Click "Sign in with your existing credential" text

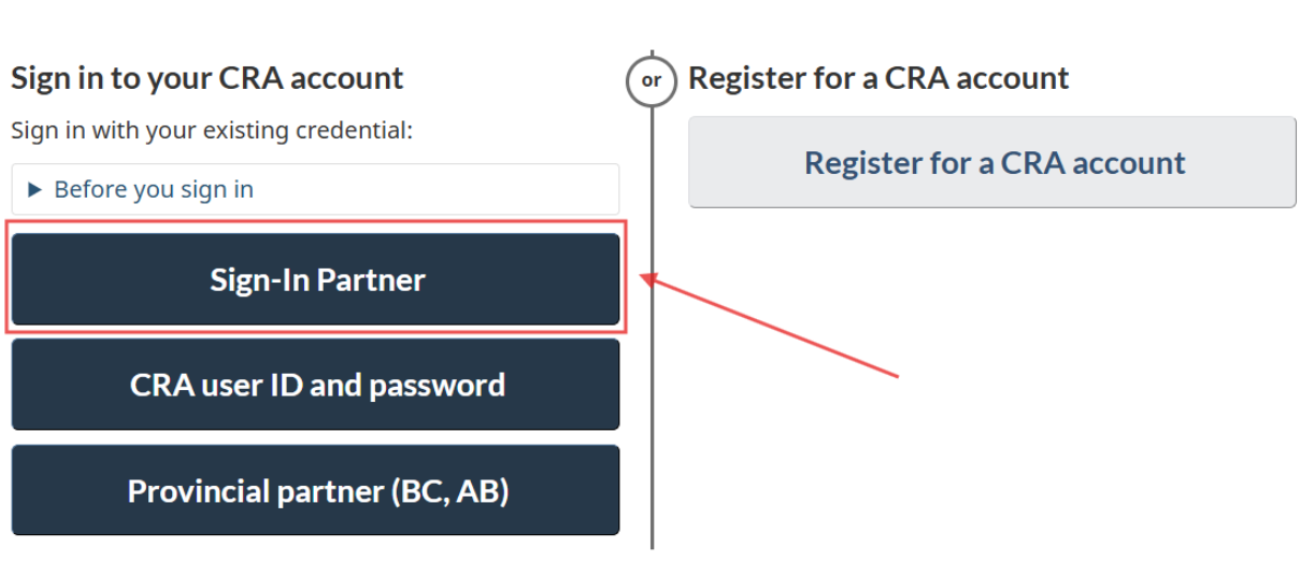click(211, 130)
